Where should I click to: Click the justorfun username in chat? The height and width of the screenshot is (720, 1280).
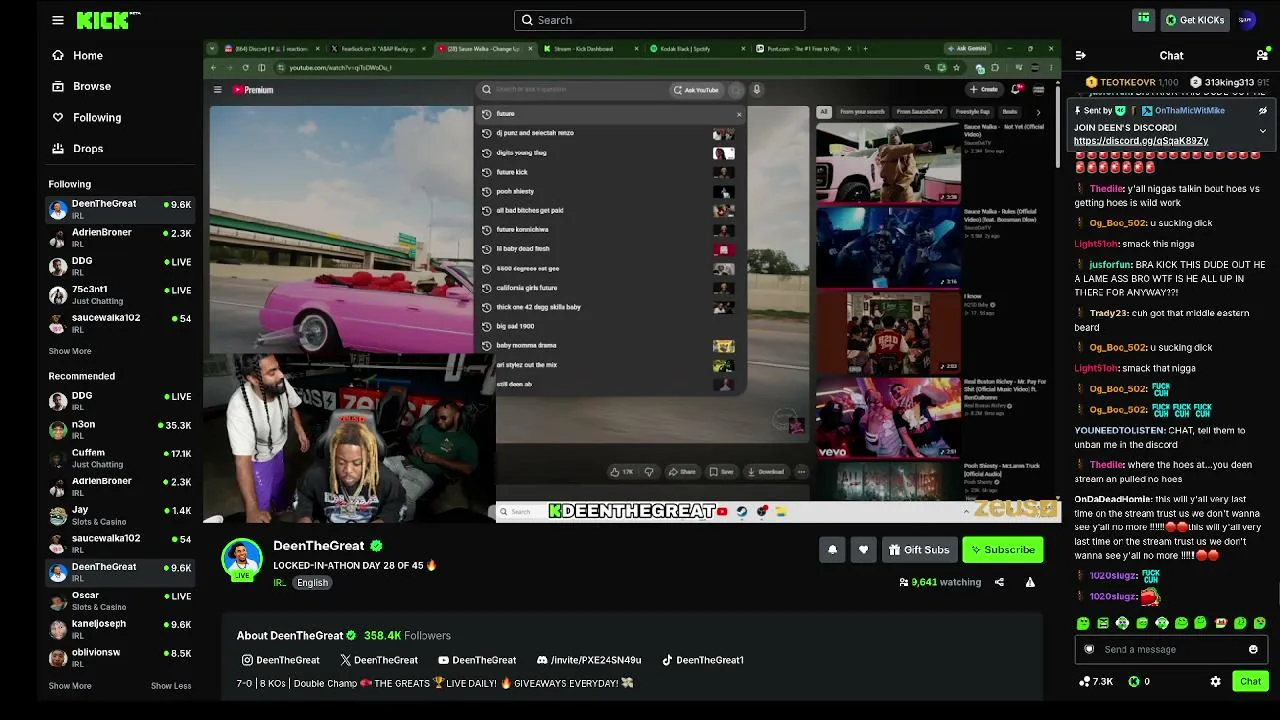[x=1110, y=265]
